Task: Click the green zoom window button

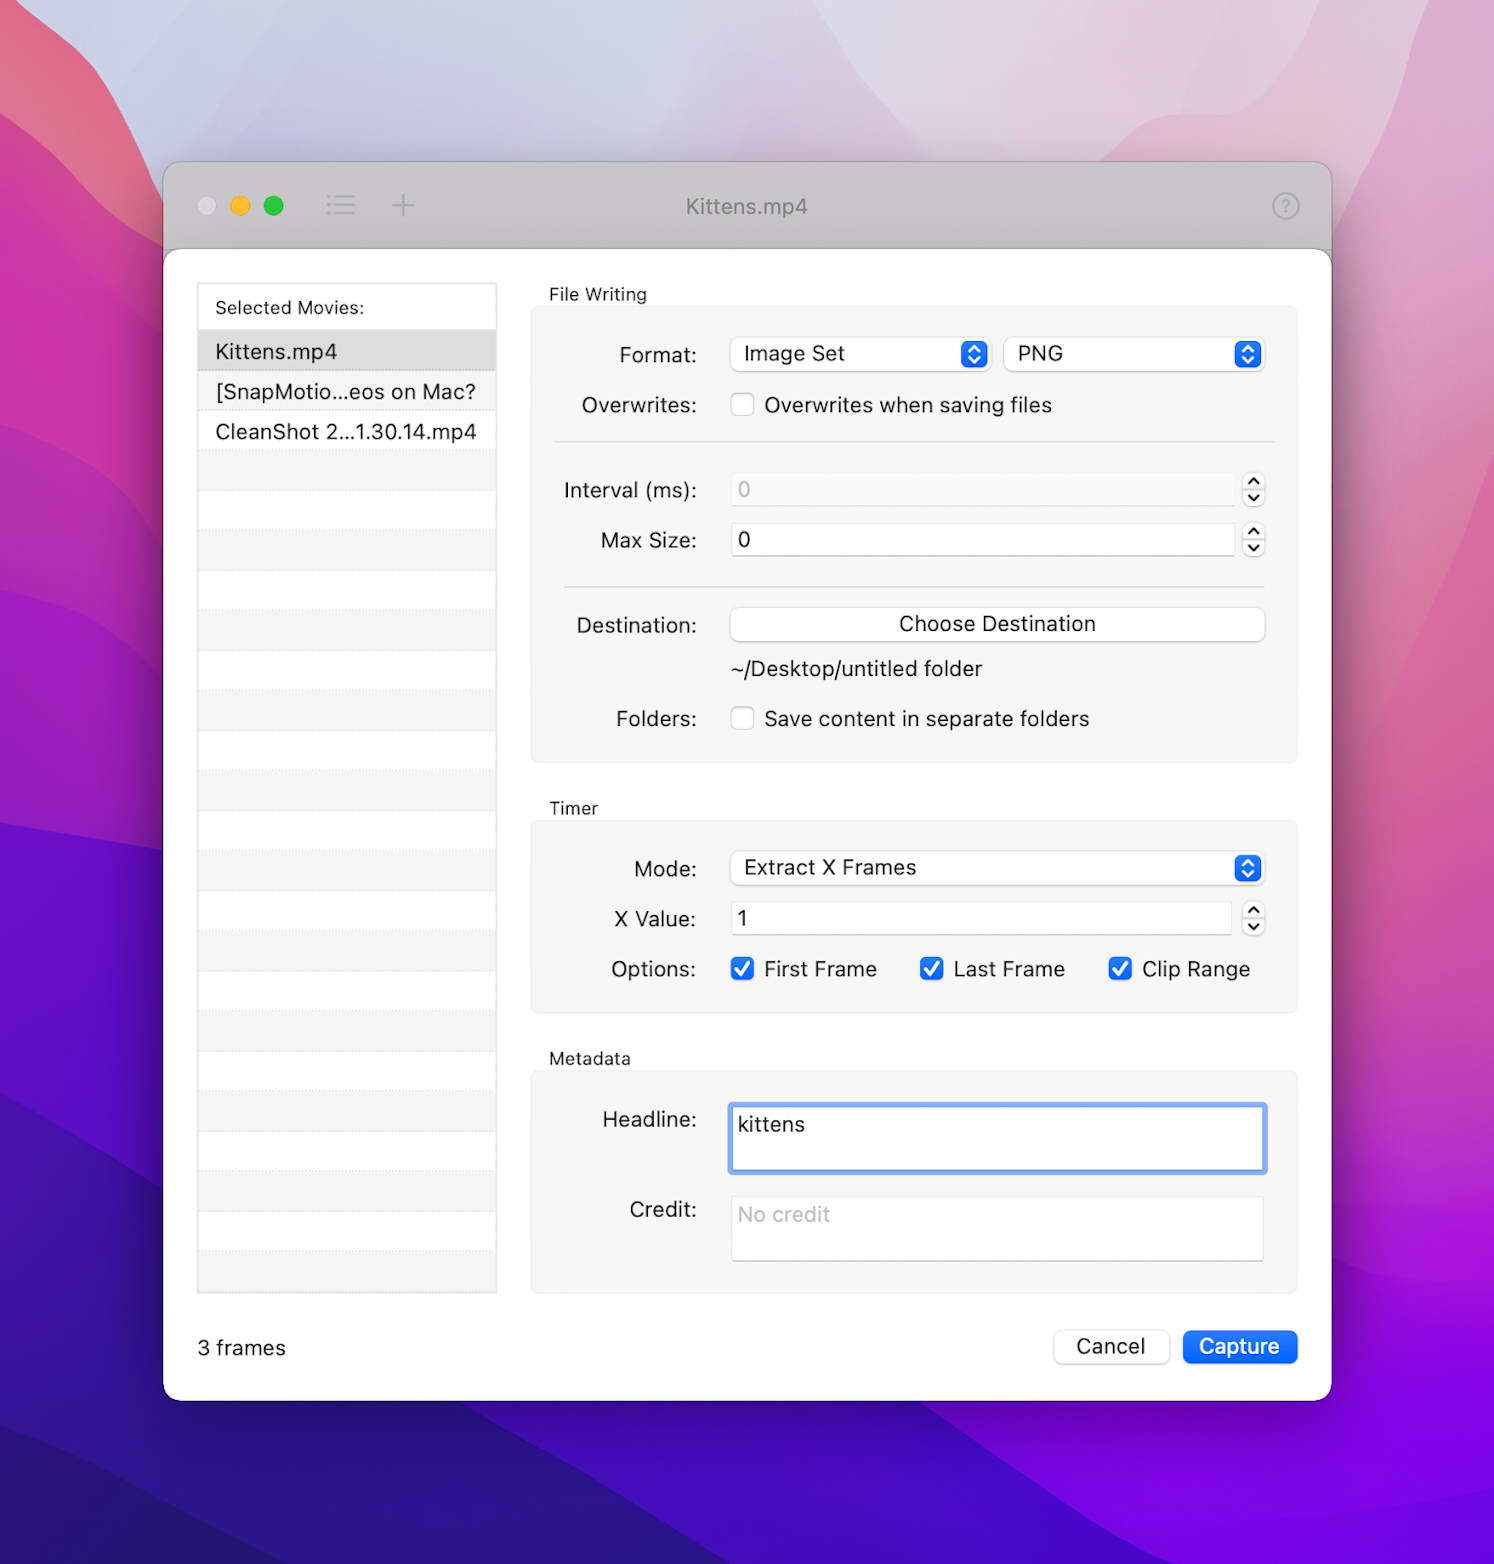Action: pos(273,206)
